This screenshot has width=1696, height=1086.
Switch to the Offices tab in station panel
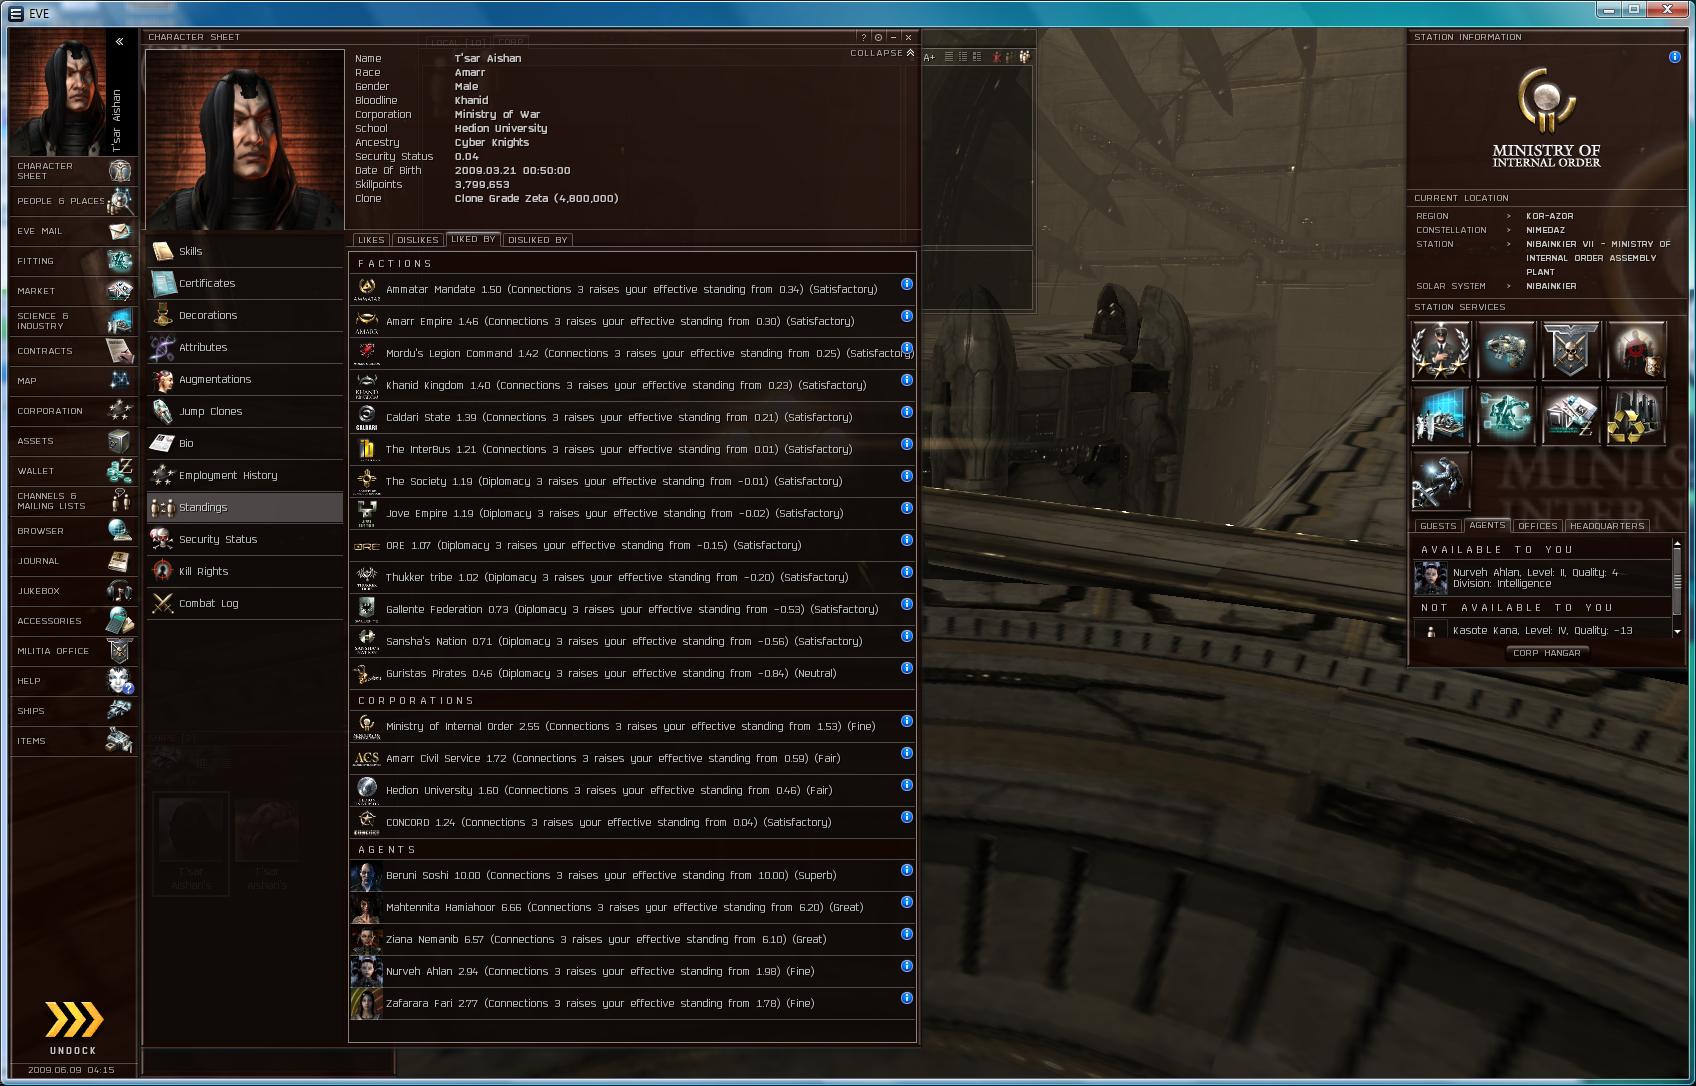pyautogui.click(x=1538, y=526)
